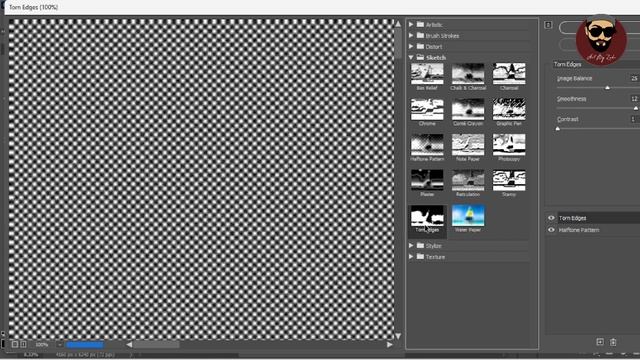Expand the Stylize filter folder
This screenshot has width=640, height=360.
411,246
